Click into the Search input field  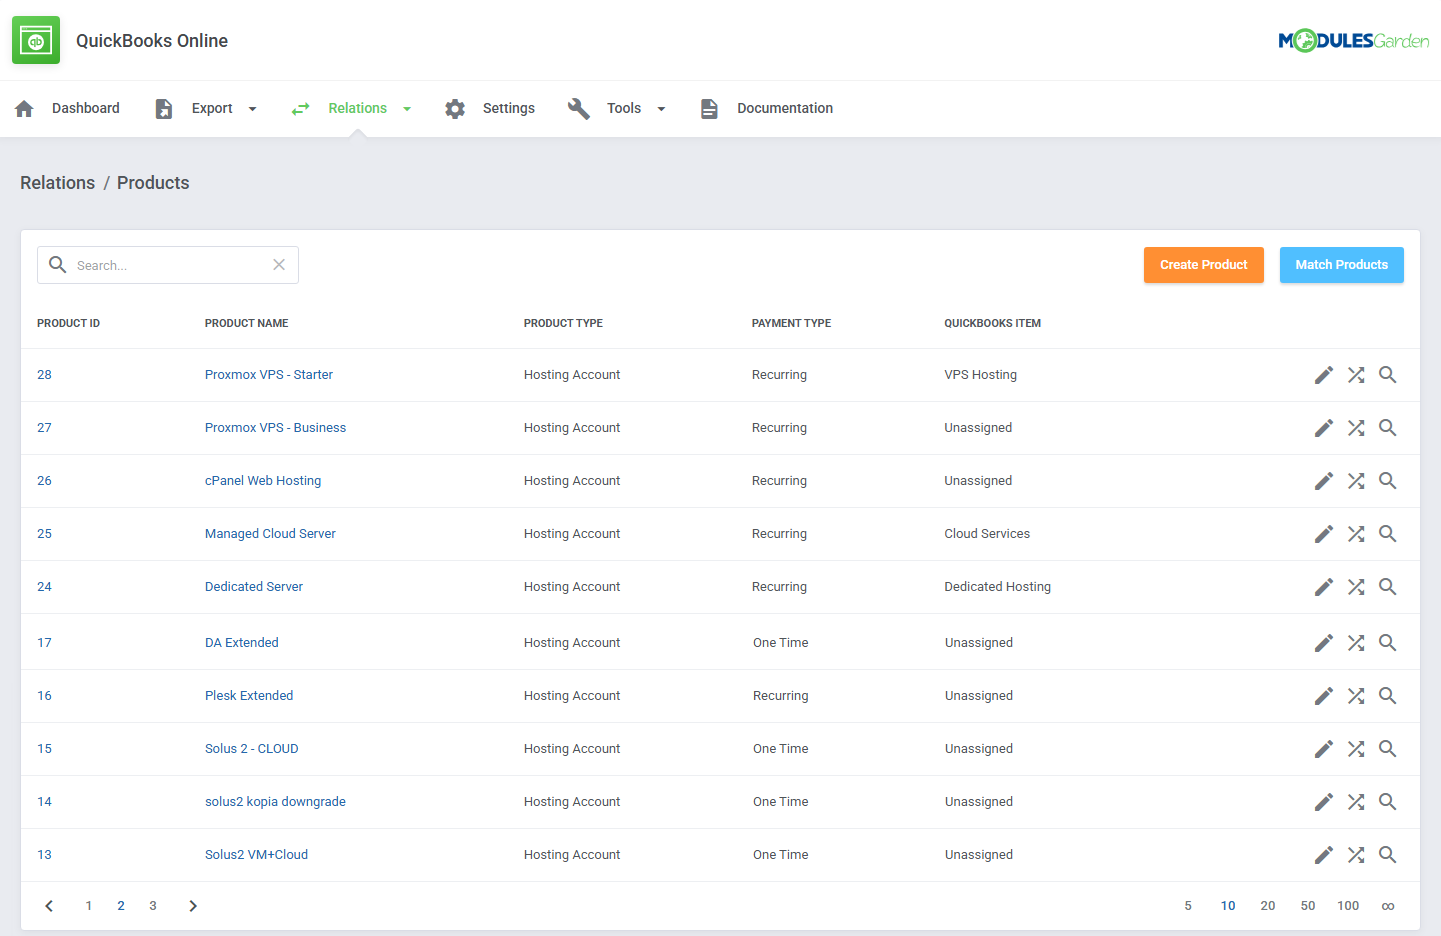[x=168, y=265]
